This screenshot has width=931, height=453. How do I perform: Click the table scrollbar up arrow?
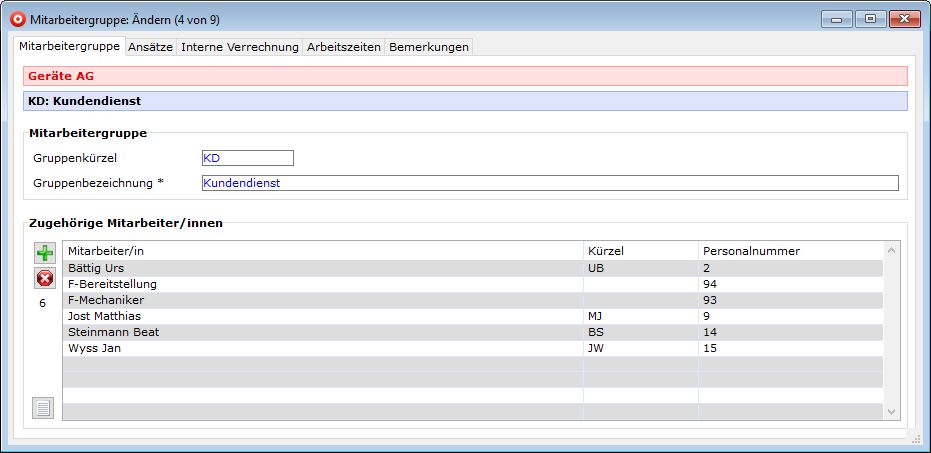point(892,250)
